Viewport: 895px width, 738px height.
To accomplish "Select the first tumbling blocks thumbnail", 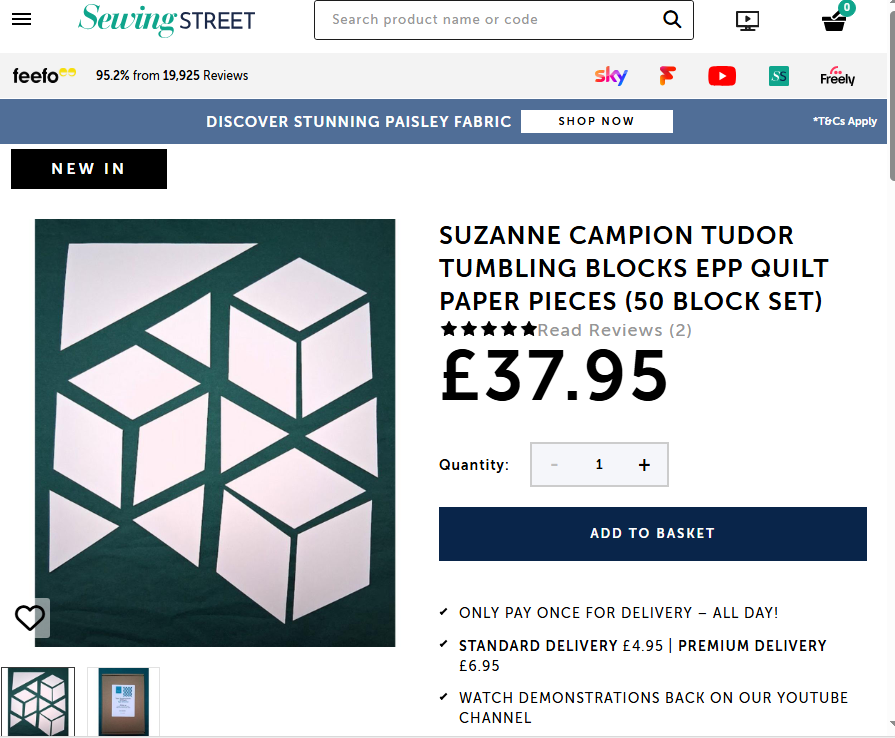I will pyautogui.click(x=38, y=701).
